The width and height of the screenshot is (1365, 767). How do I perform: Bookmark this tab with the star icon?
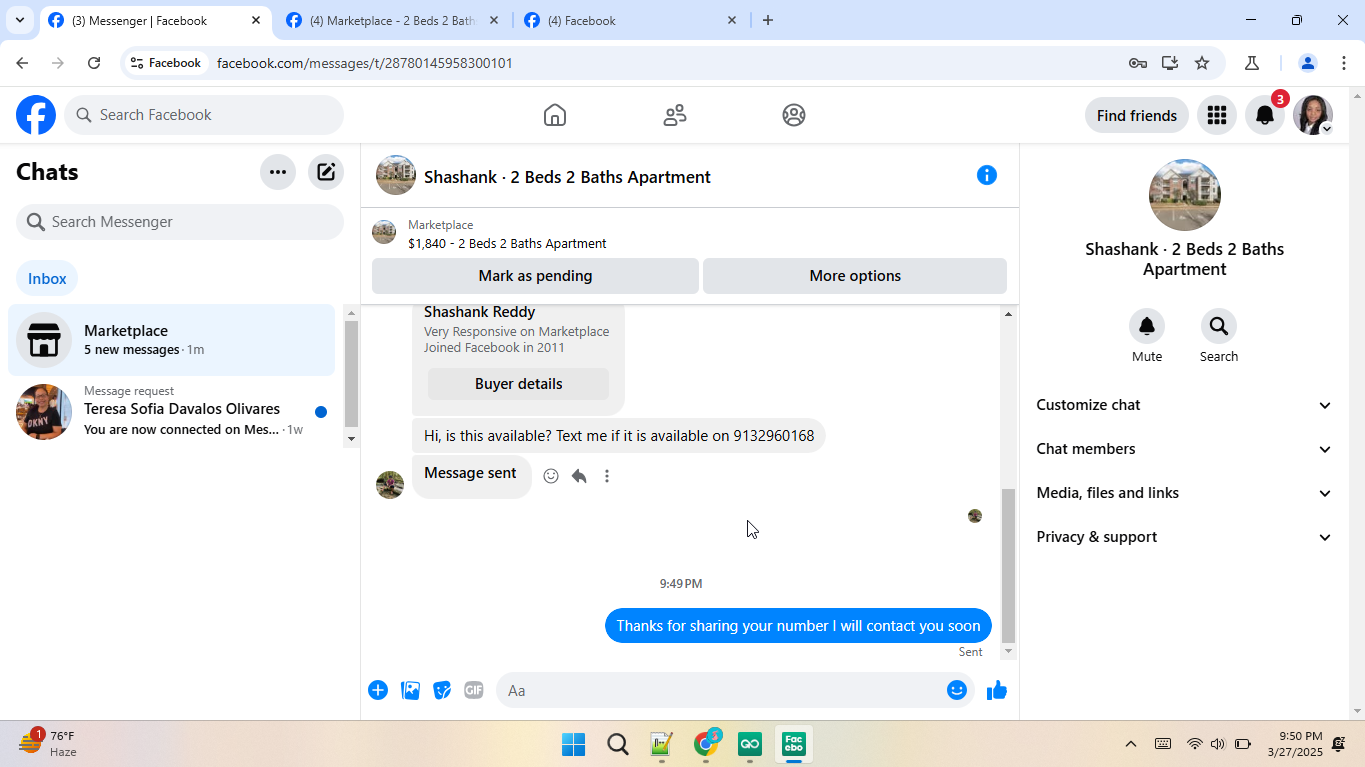click(x=1202, y=63)
